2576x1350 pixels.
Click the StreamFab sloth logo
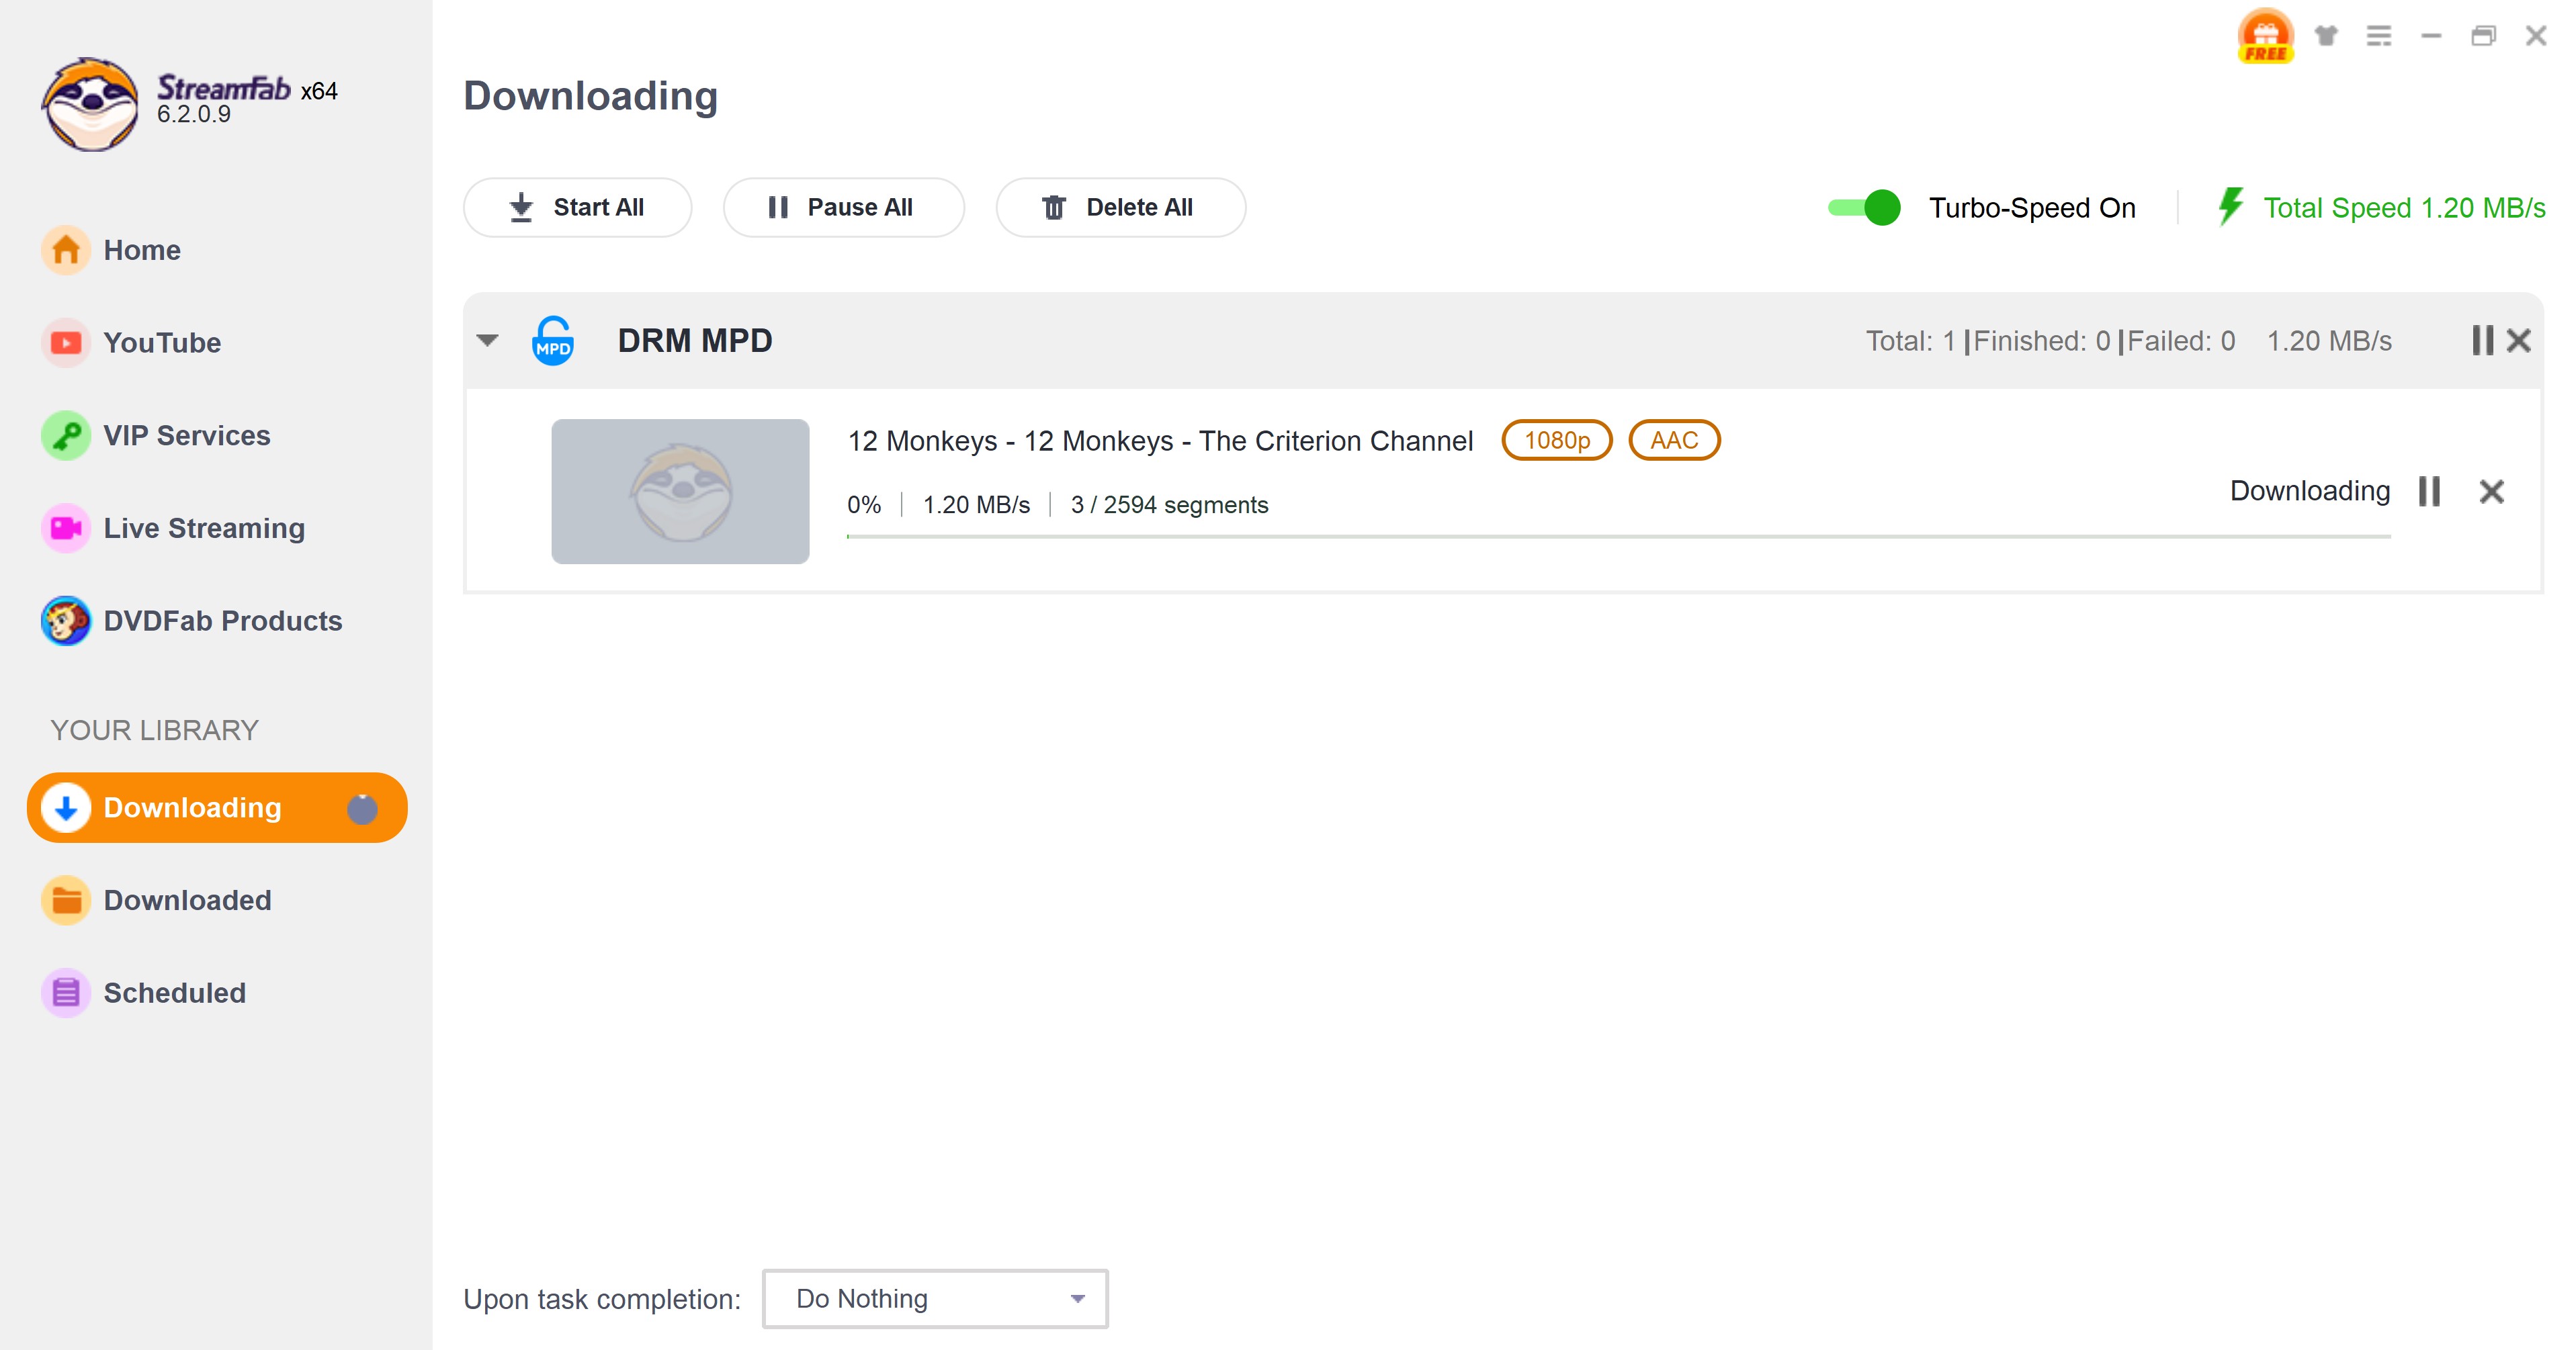pyautogui.click(x=90, y=104)
